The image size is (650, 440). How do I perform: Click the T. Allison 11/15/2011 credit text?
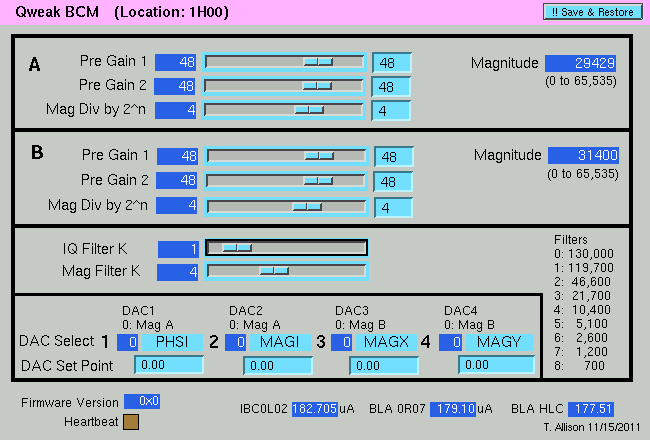click(592, 427)
